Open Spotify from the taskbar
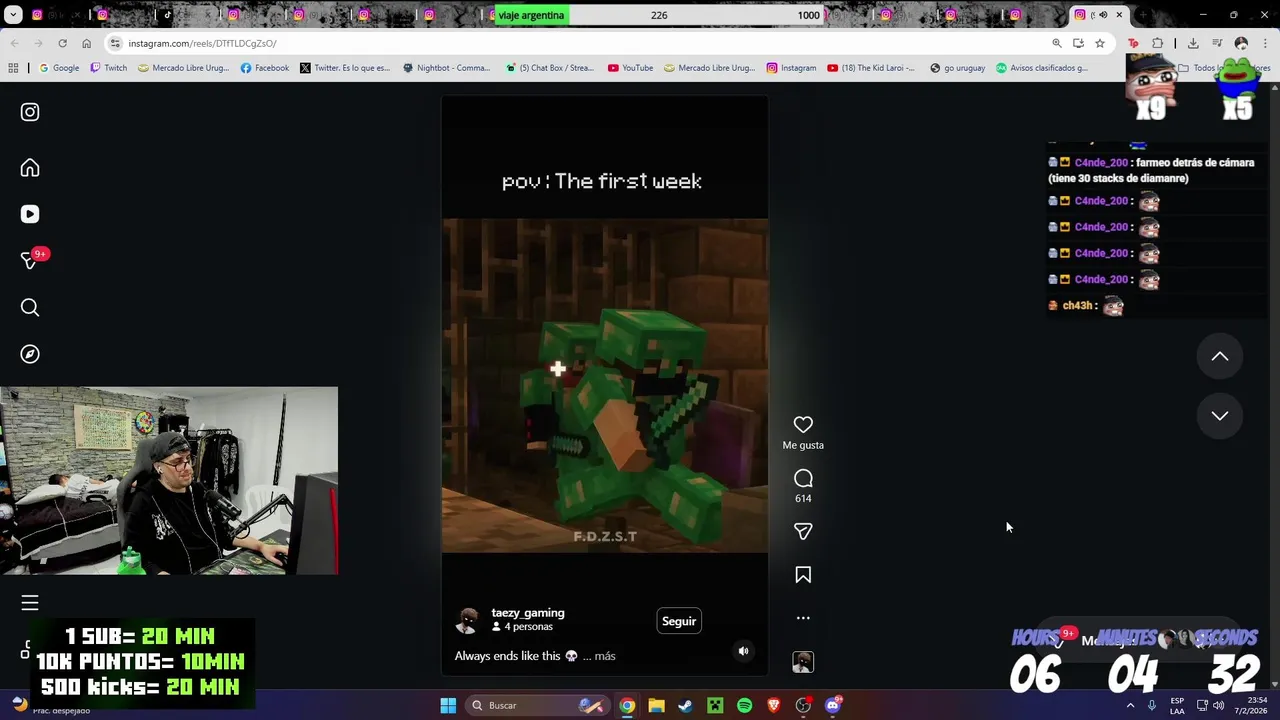 pos(744,706)
